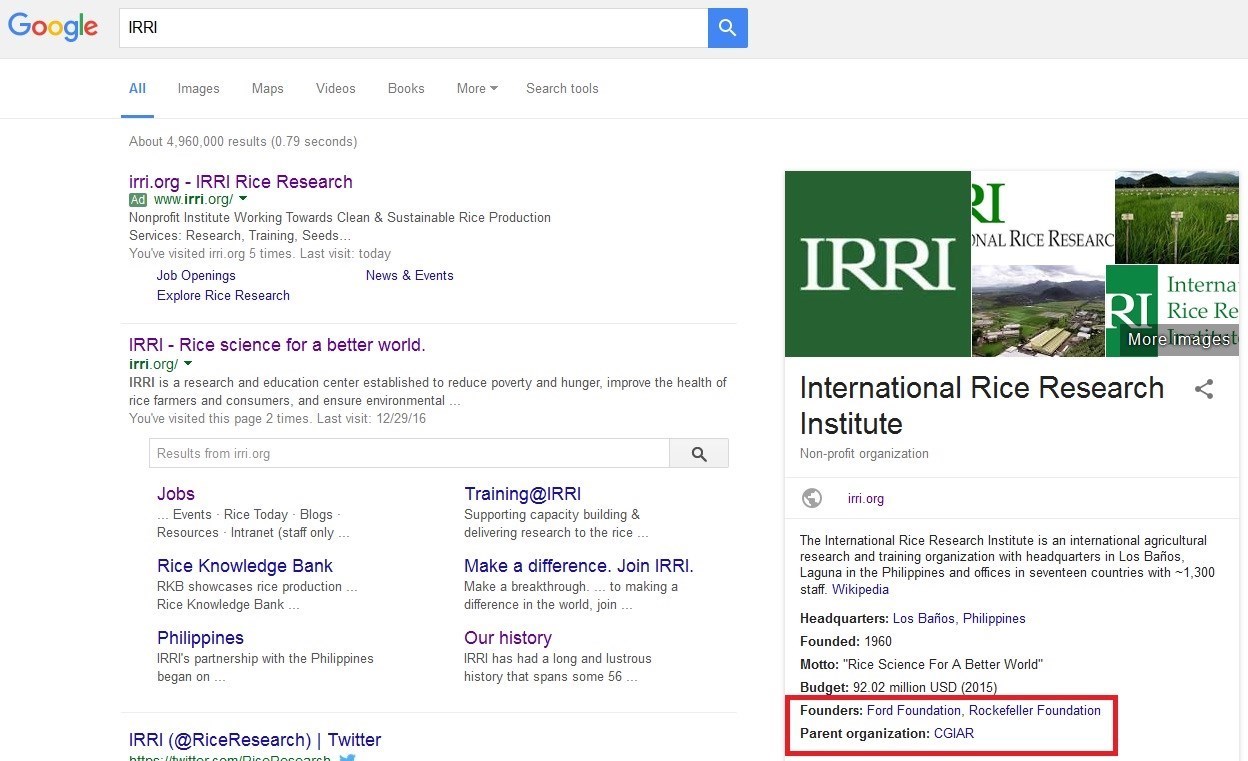Click the Google logo

(53, 27)
